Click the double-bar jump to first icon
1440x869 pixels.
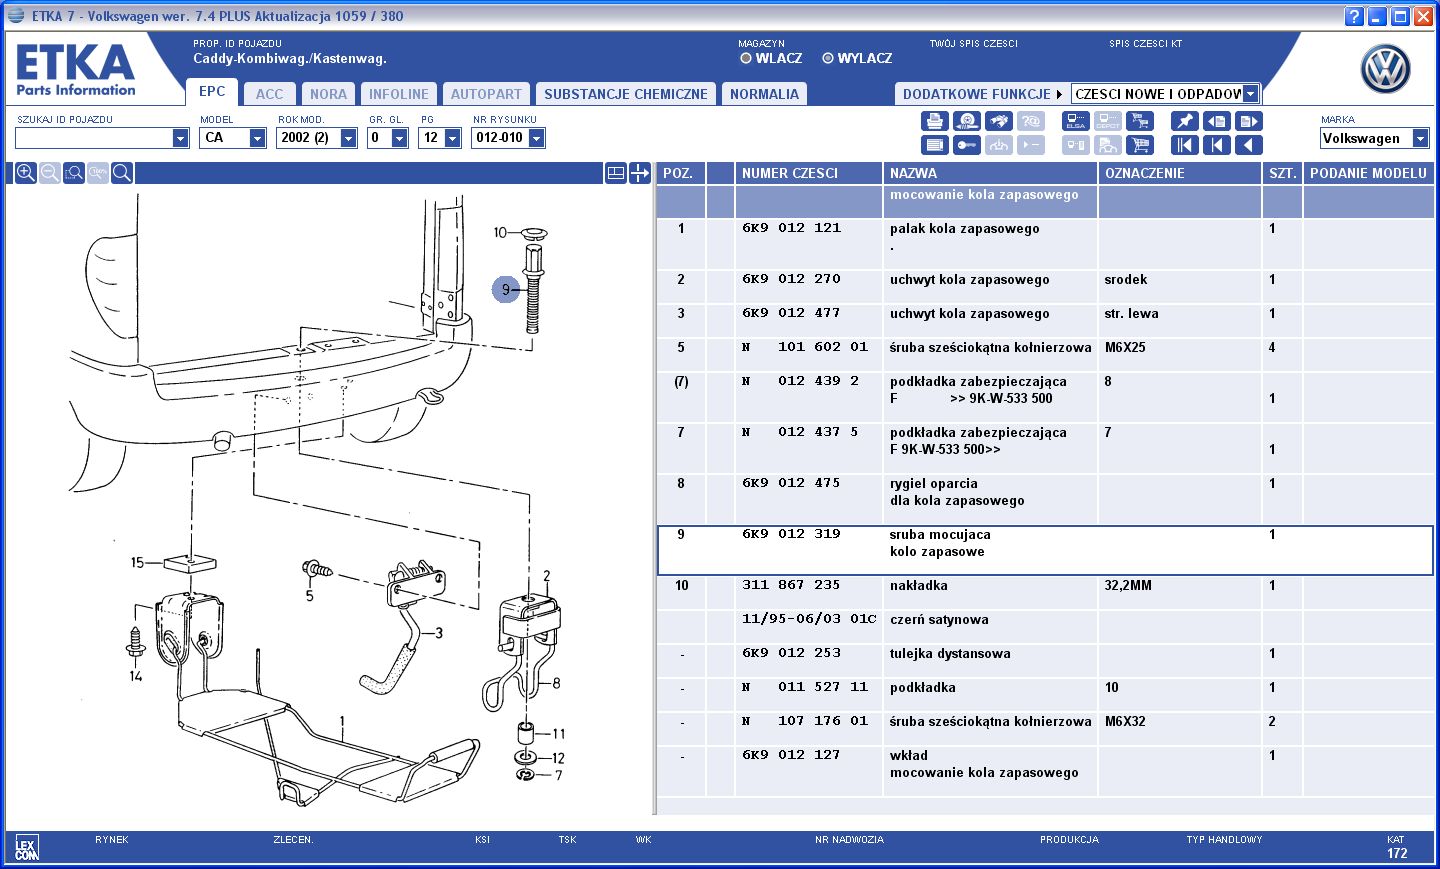tap(1185, 145)
